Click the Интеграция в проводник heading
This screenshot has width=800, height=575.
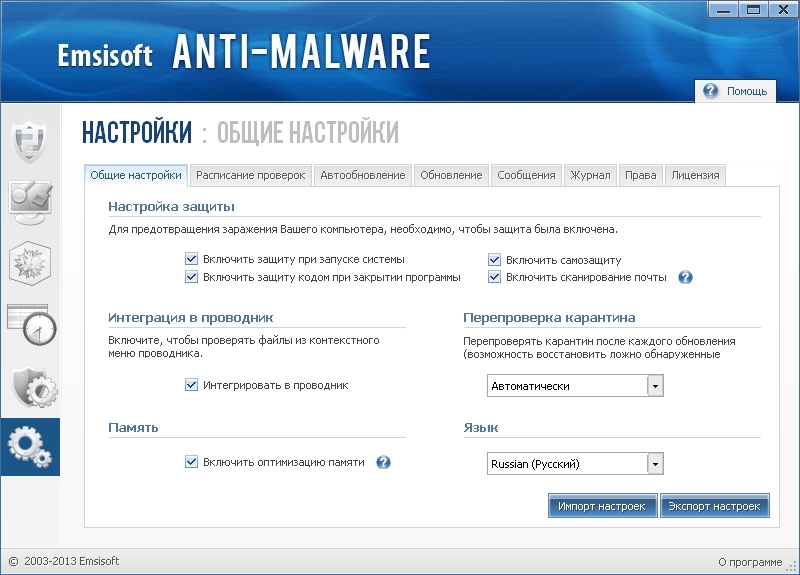pyautogui.click(x=191, y=318)
